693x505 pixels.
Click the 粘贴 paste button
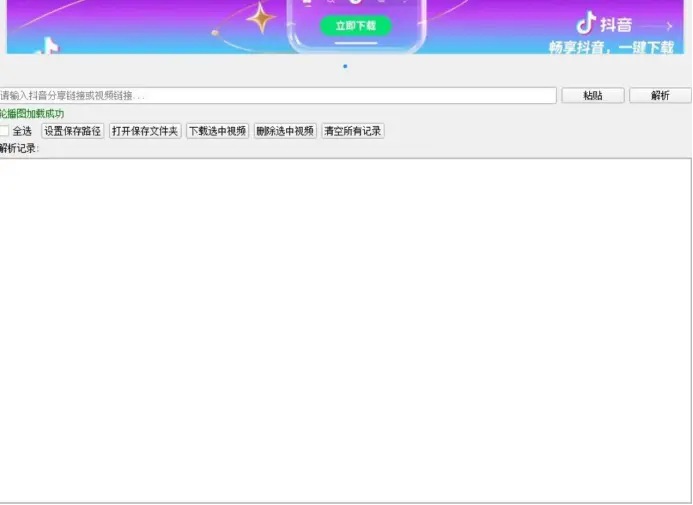click(593, 95)
